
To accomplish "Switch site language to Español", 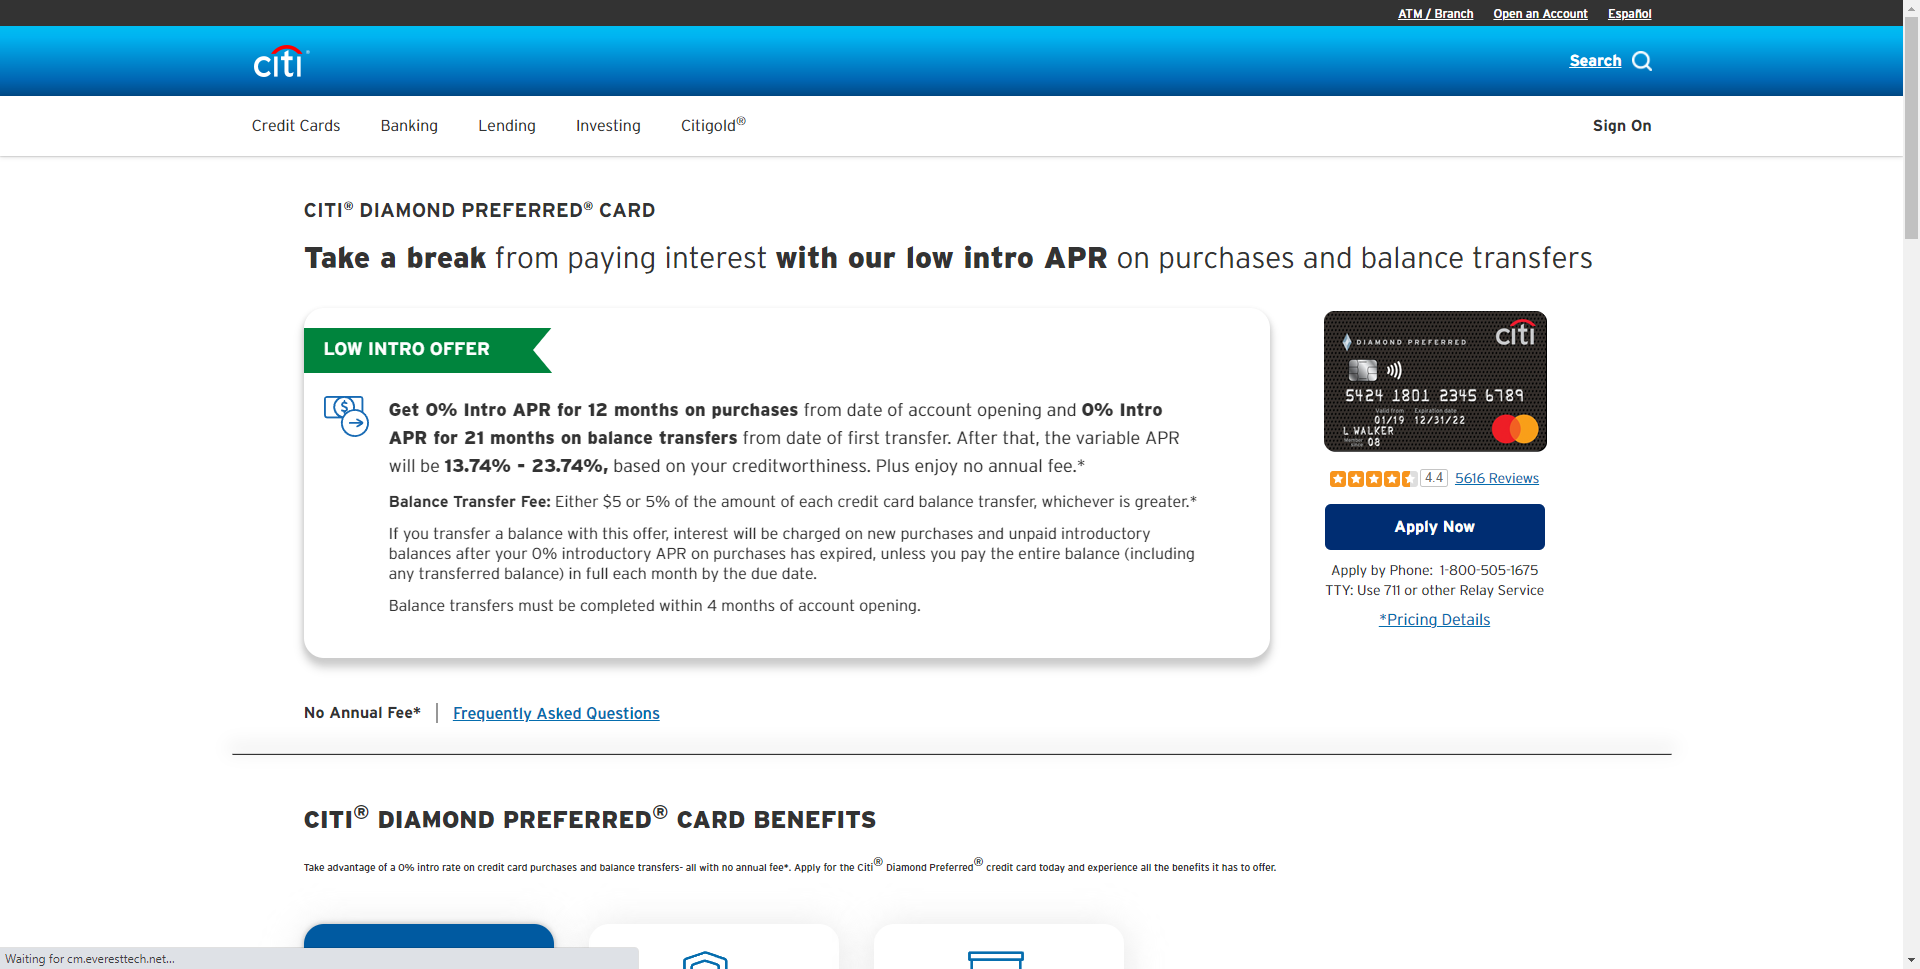I will point(1629,14).
